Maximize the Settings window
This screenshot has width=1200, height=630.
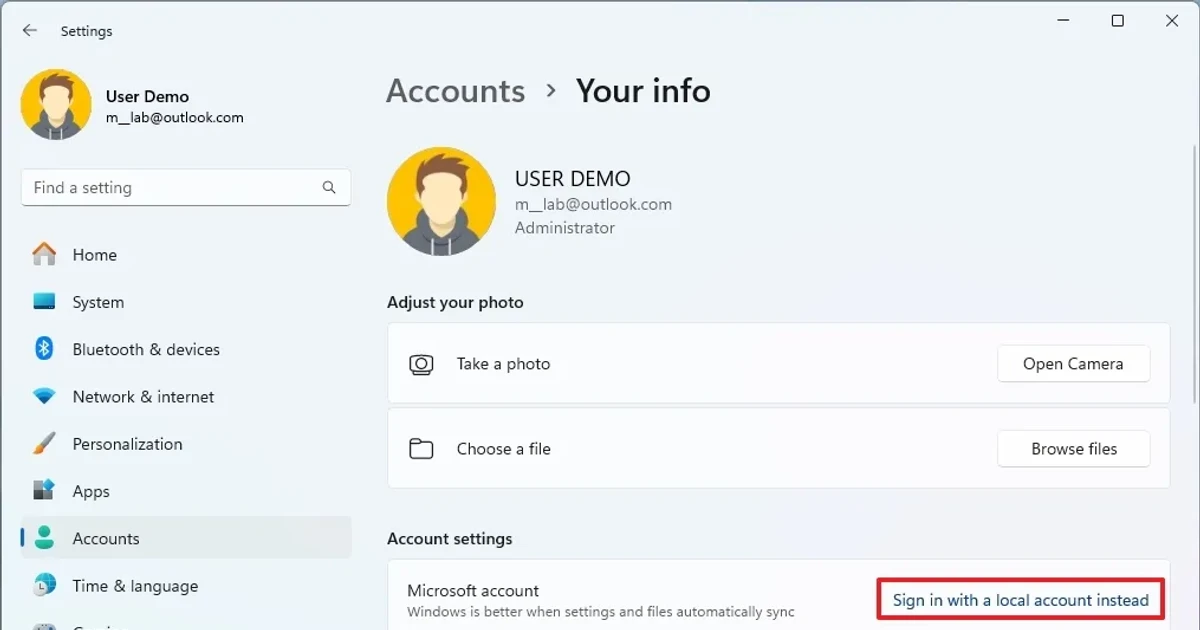tap(1118, 21)
